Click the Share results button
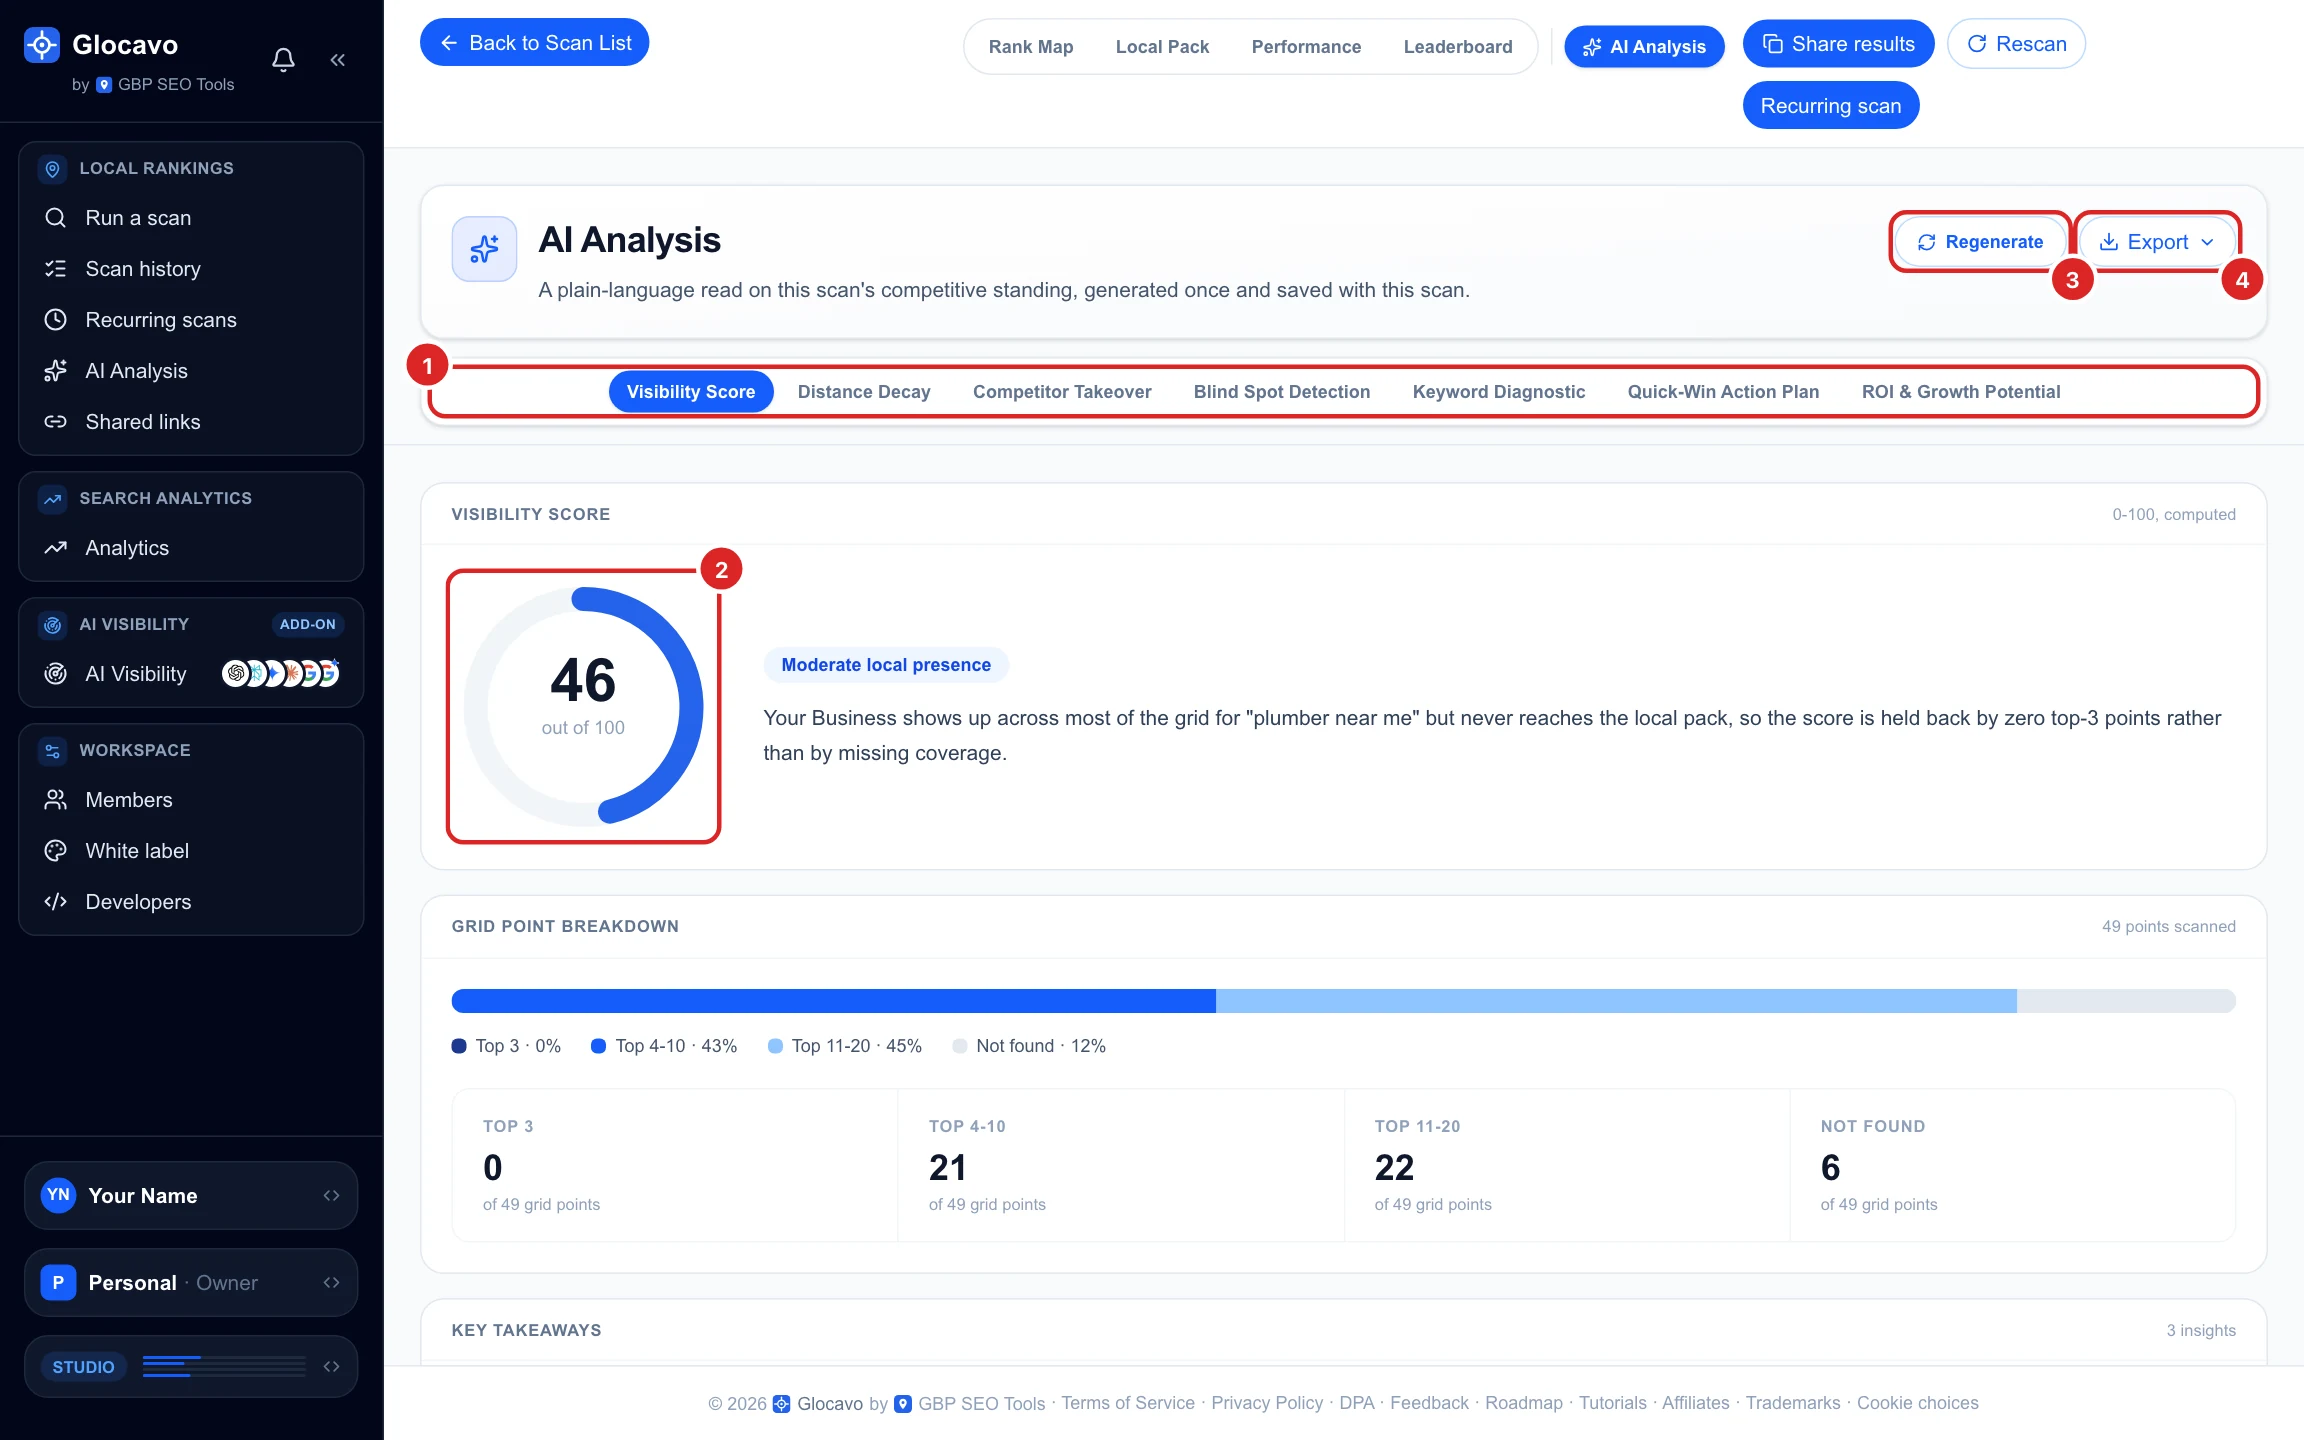2304x1440 pixels. tap(1838, 44)
